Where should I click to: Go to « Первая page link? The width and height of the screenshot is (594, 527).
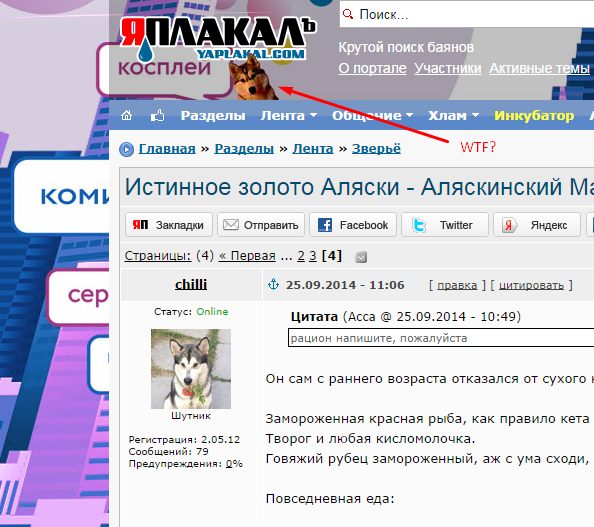click(247, 256)
